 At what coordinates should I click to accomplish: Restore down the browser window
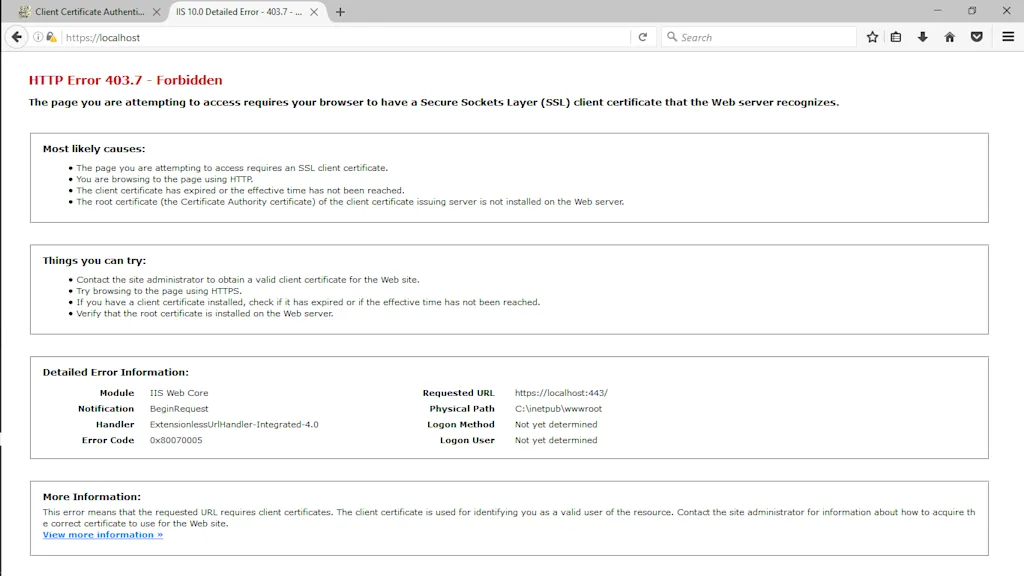[x=972, y=10]
